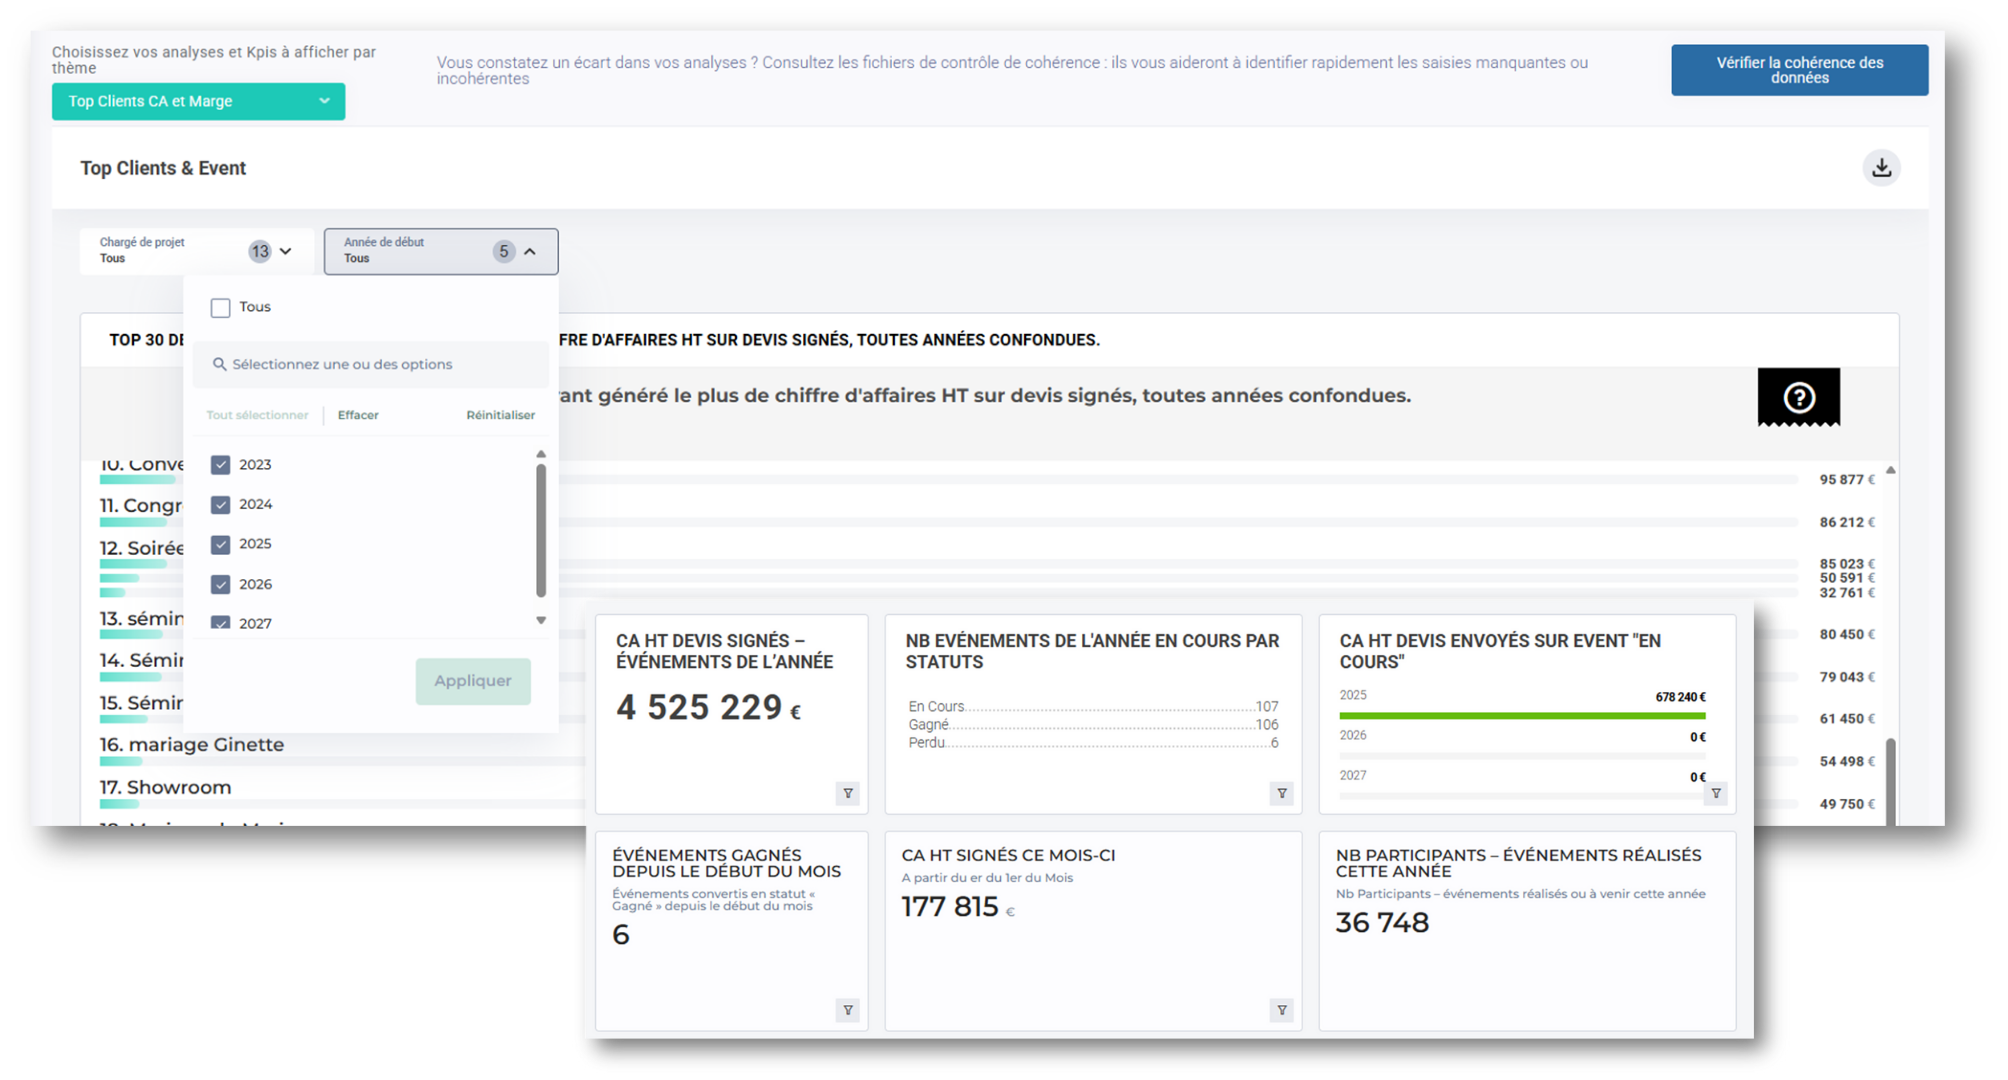
Task: Click filter icon on CA HT devis signés card
Action: click(847, 793)
